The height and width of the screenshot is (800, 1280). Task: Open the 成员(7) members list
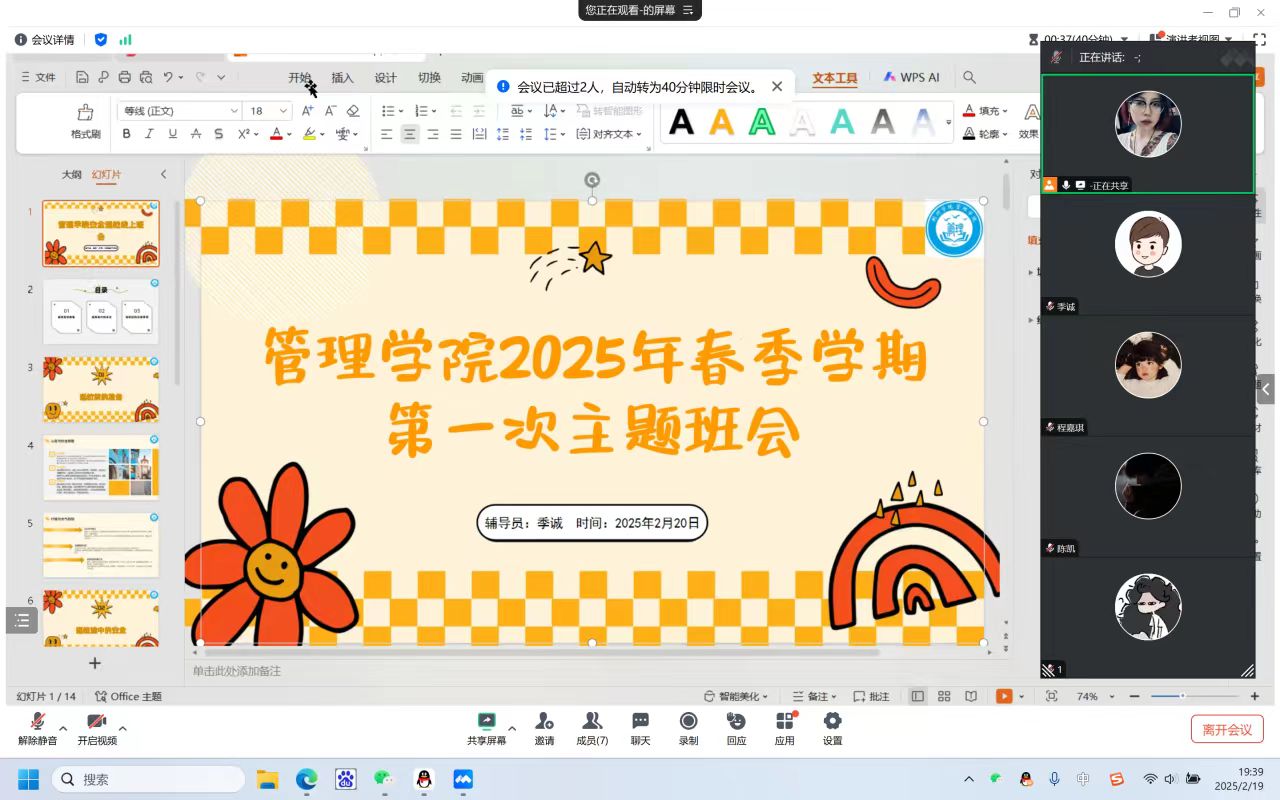pyautogui.click(x=592, y=721)
